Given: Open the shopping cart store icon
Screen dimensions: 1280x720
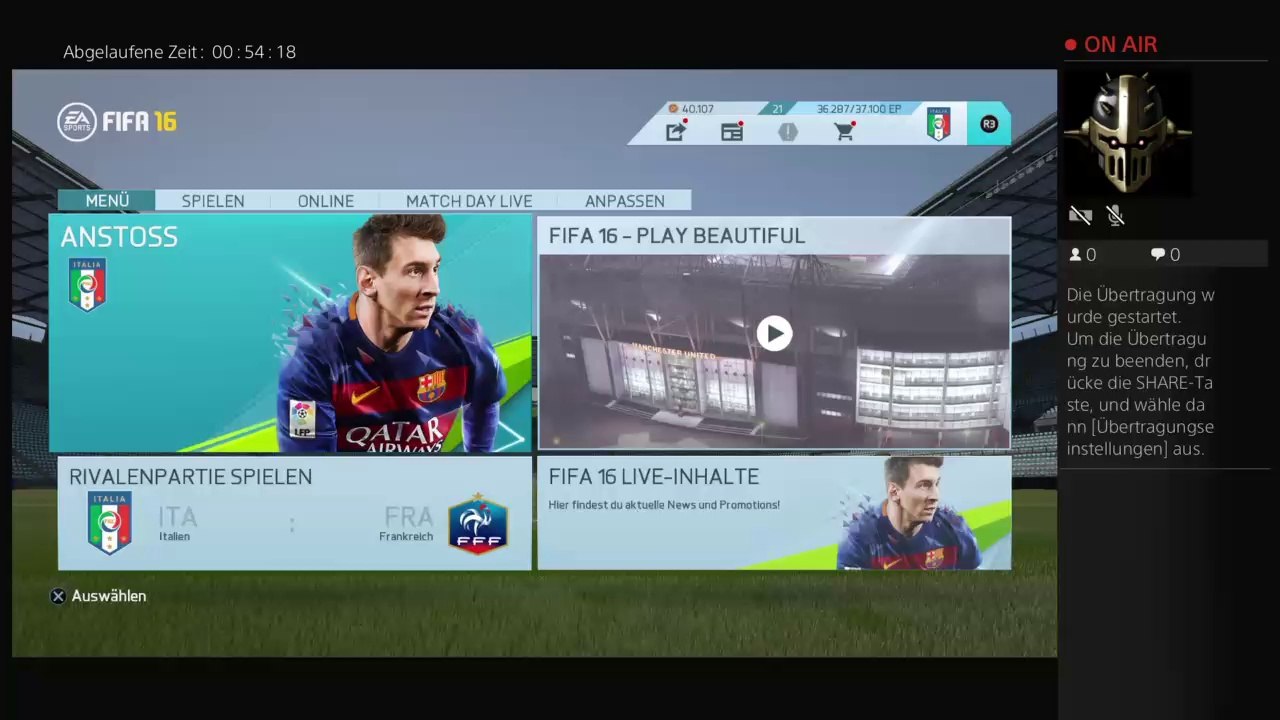Looking at the screenshot, I should tap(845, 132).
